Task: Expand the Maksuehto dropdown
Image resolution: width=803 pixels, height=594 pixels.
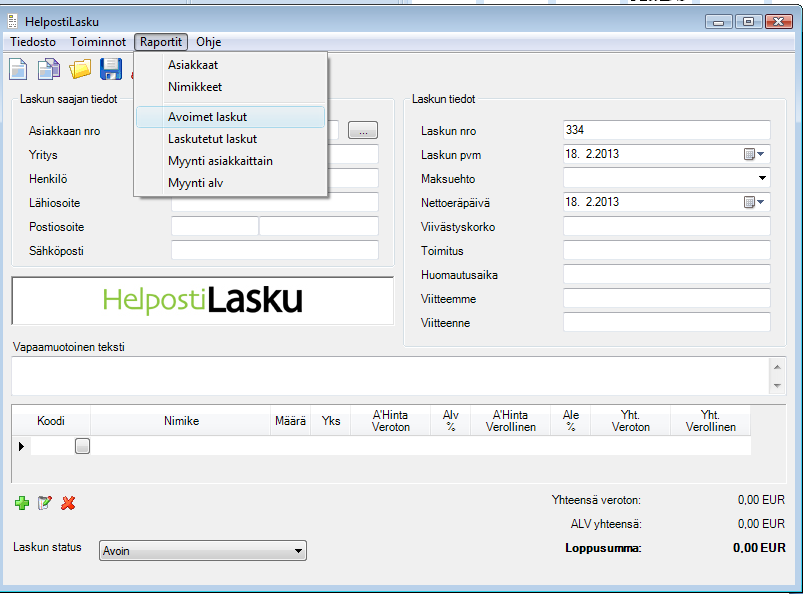Action: click(762, 178)
